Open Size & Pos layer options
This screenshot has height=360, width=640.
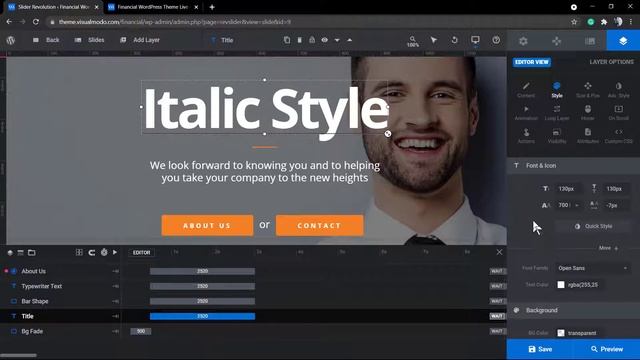[588, 90]
